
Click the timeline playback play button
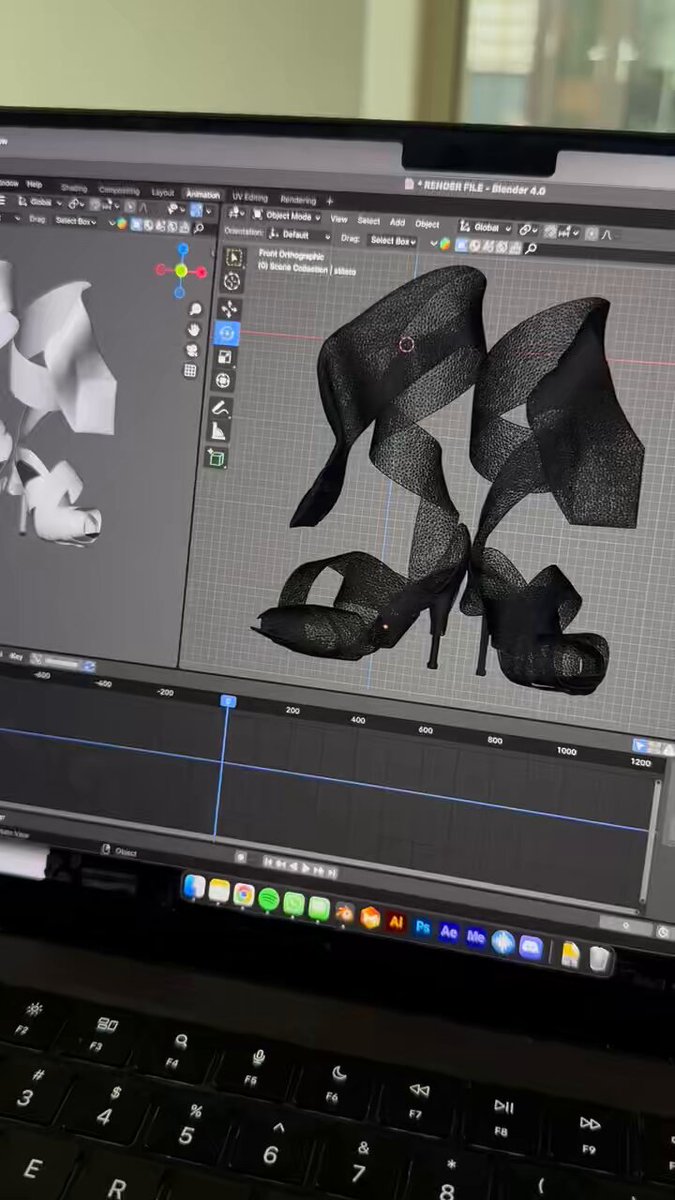click(x=306, y=868)
